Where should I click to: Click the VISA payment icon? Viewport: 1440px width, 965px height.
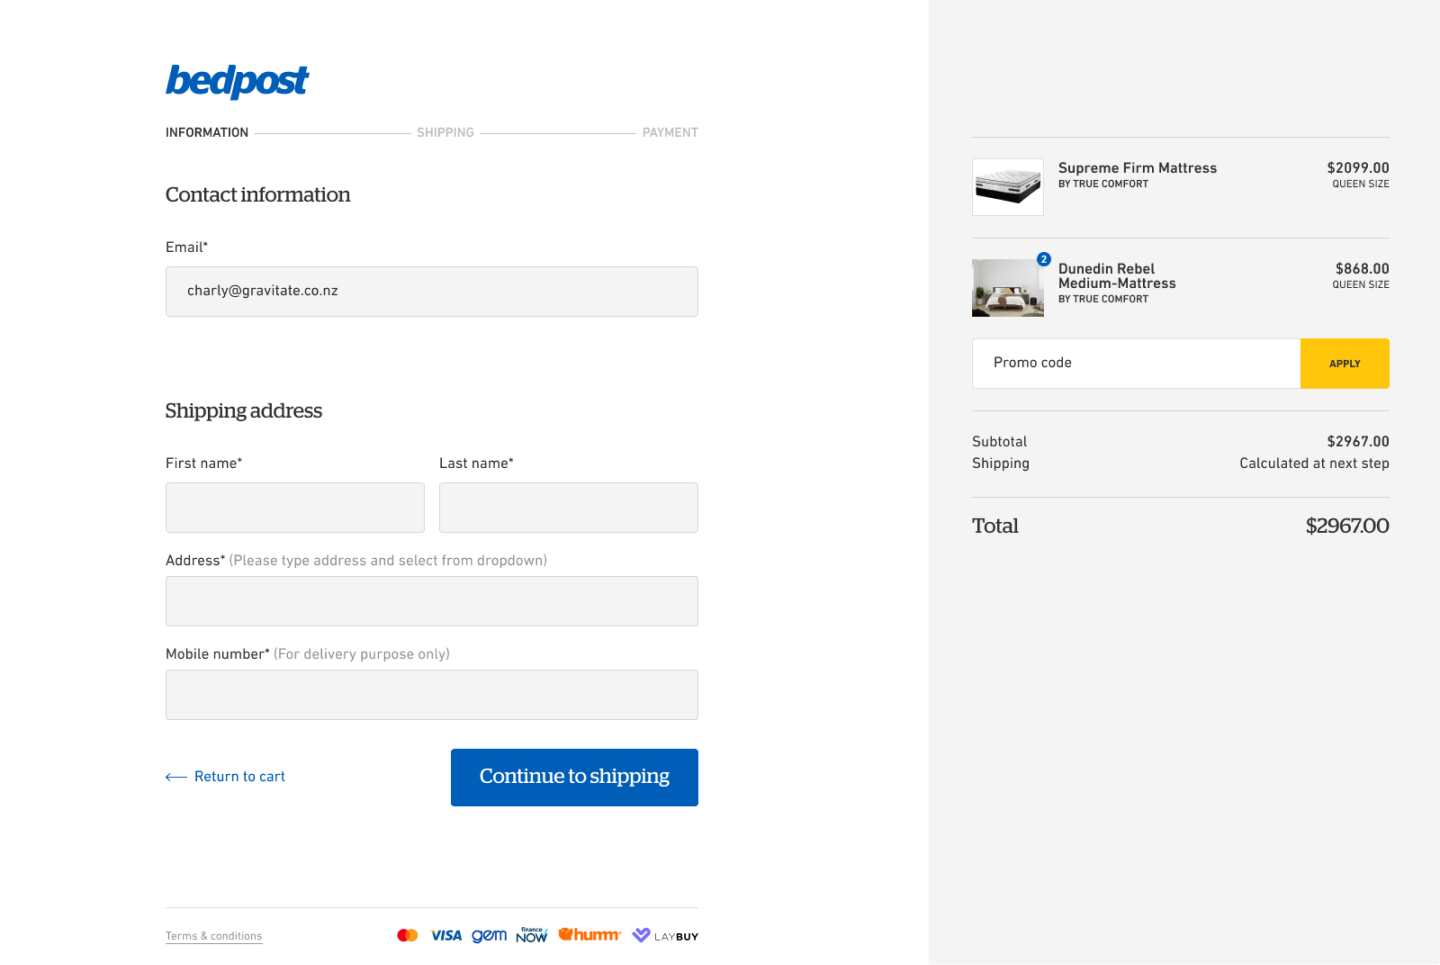446,936
